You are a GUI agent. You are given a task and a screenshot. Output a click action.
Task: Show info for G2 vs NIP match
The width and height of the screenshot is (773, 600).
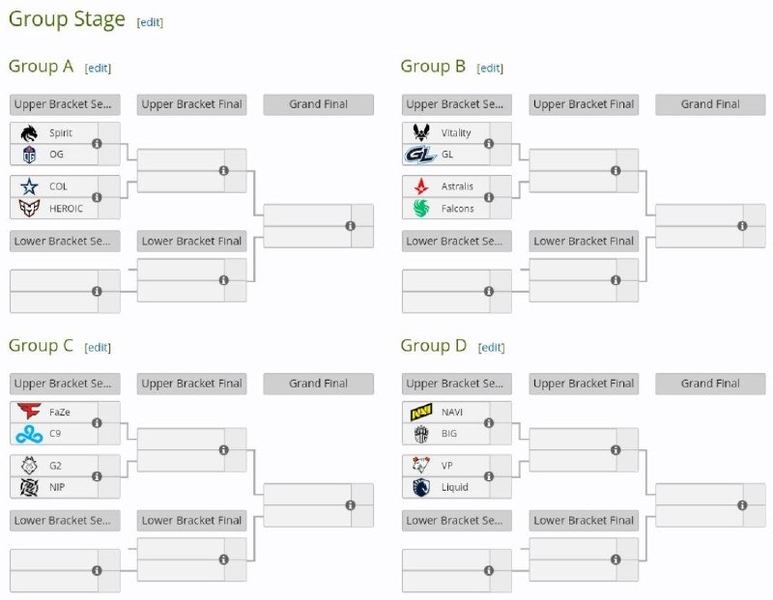(97, 477)
